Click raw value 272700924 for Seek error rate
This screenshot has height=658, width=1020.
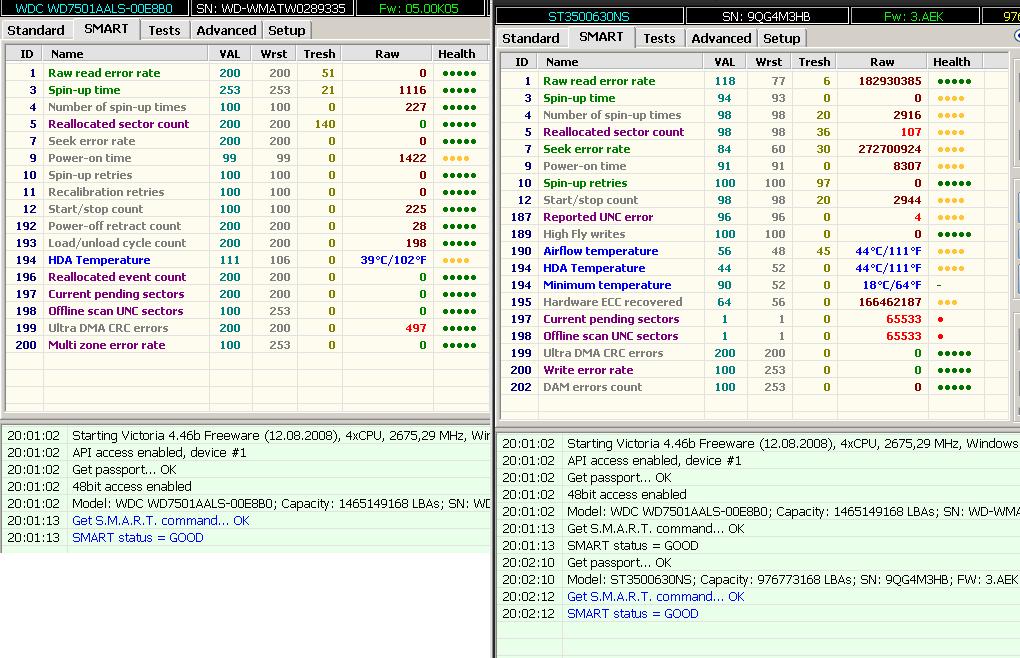tap(889, 149)
